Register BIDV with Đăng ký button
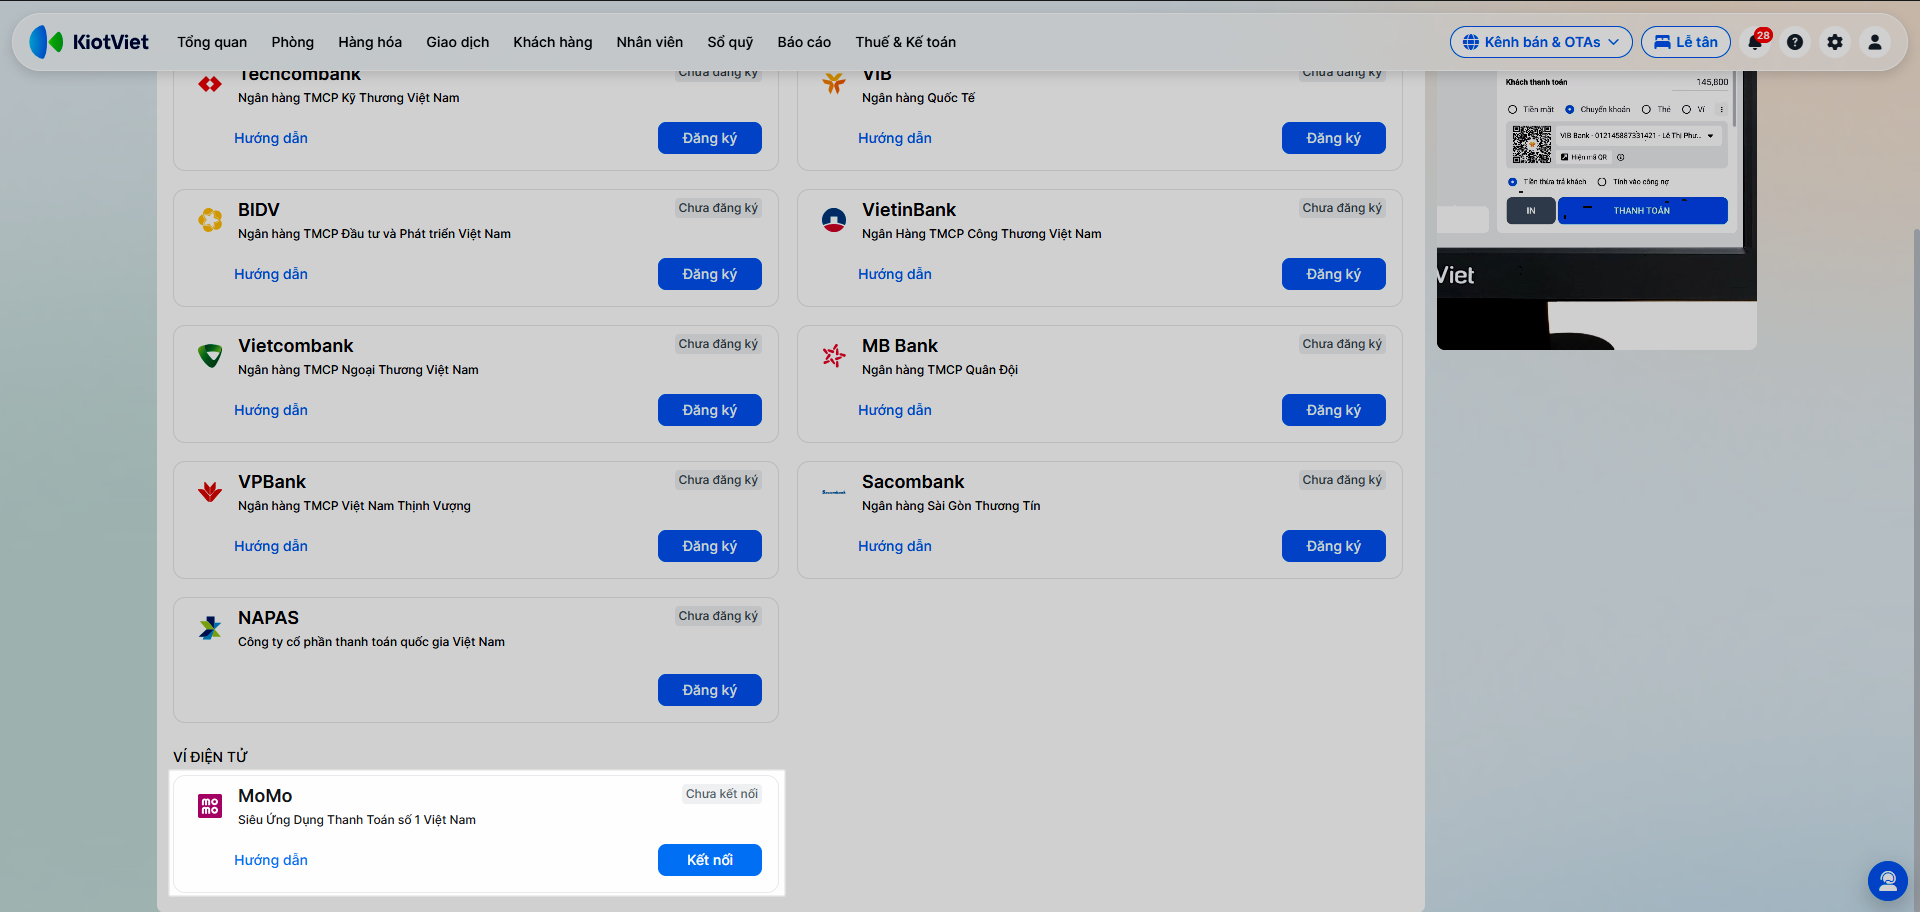 (710, 274)
